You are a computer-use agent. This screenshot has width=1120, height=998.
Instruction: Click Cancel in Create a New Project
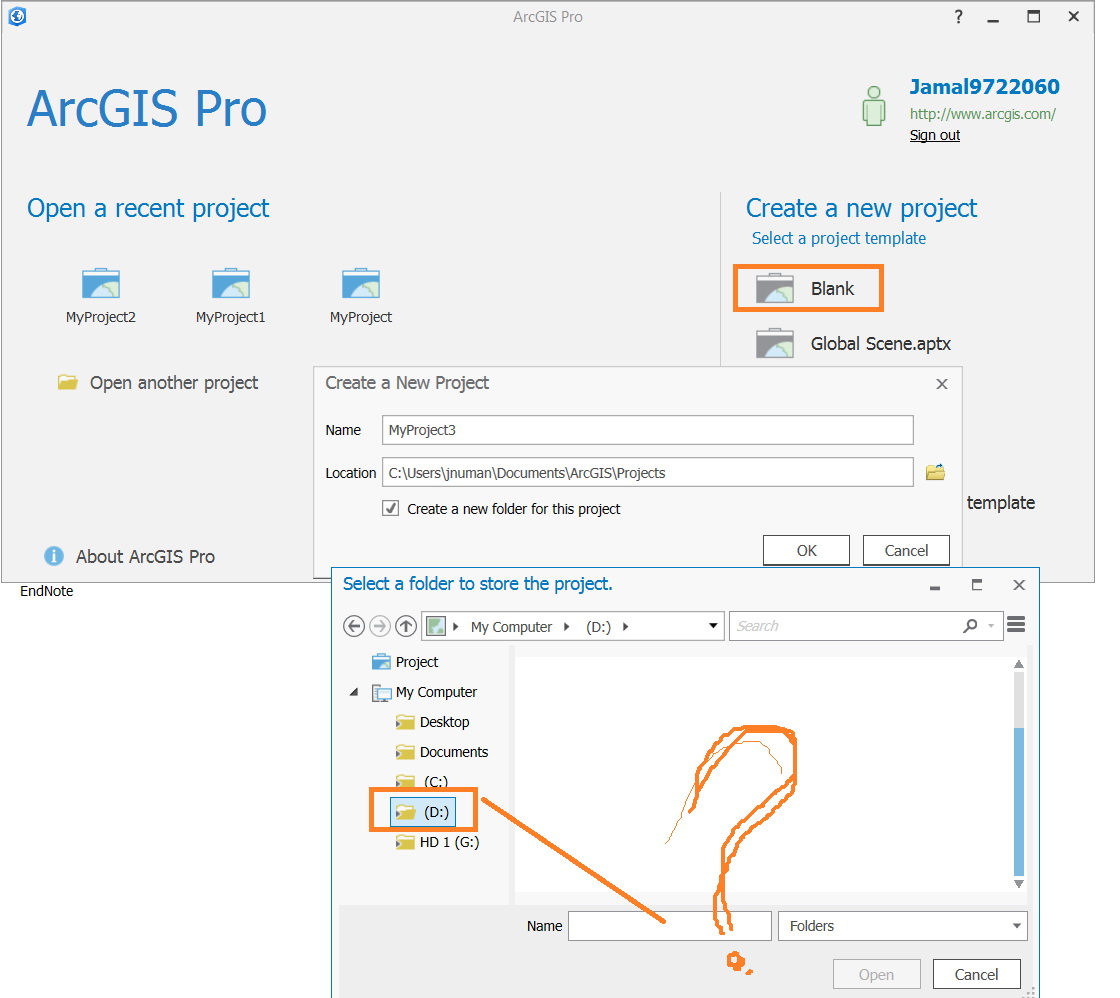click(906, 550)
